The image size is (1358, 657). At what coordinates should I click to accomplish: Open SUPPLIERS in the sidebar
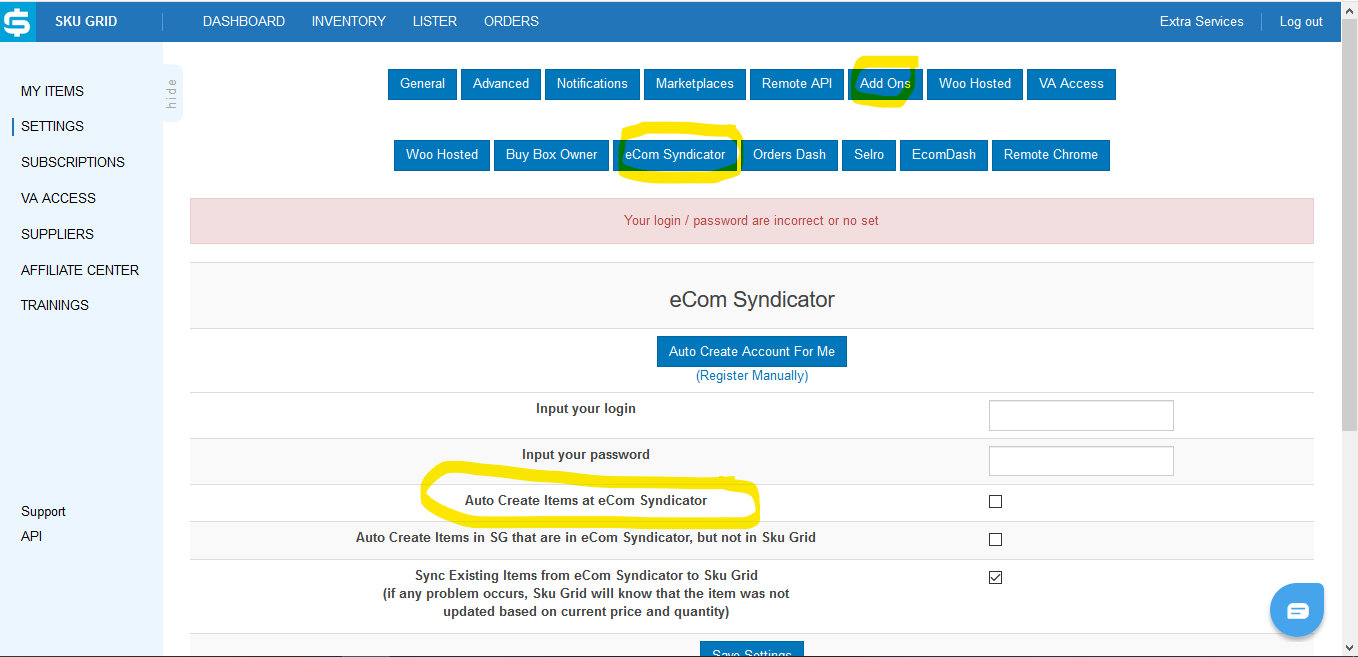pos(57,234)
